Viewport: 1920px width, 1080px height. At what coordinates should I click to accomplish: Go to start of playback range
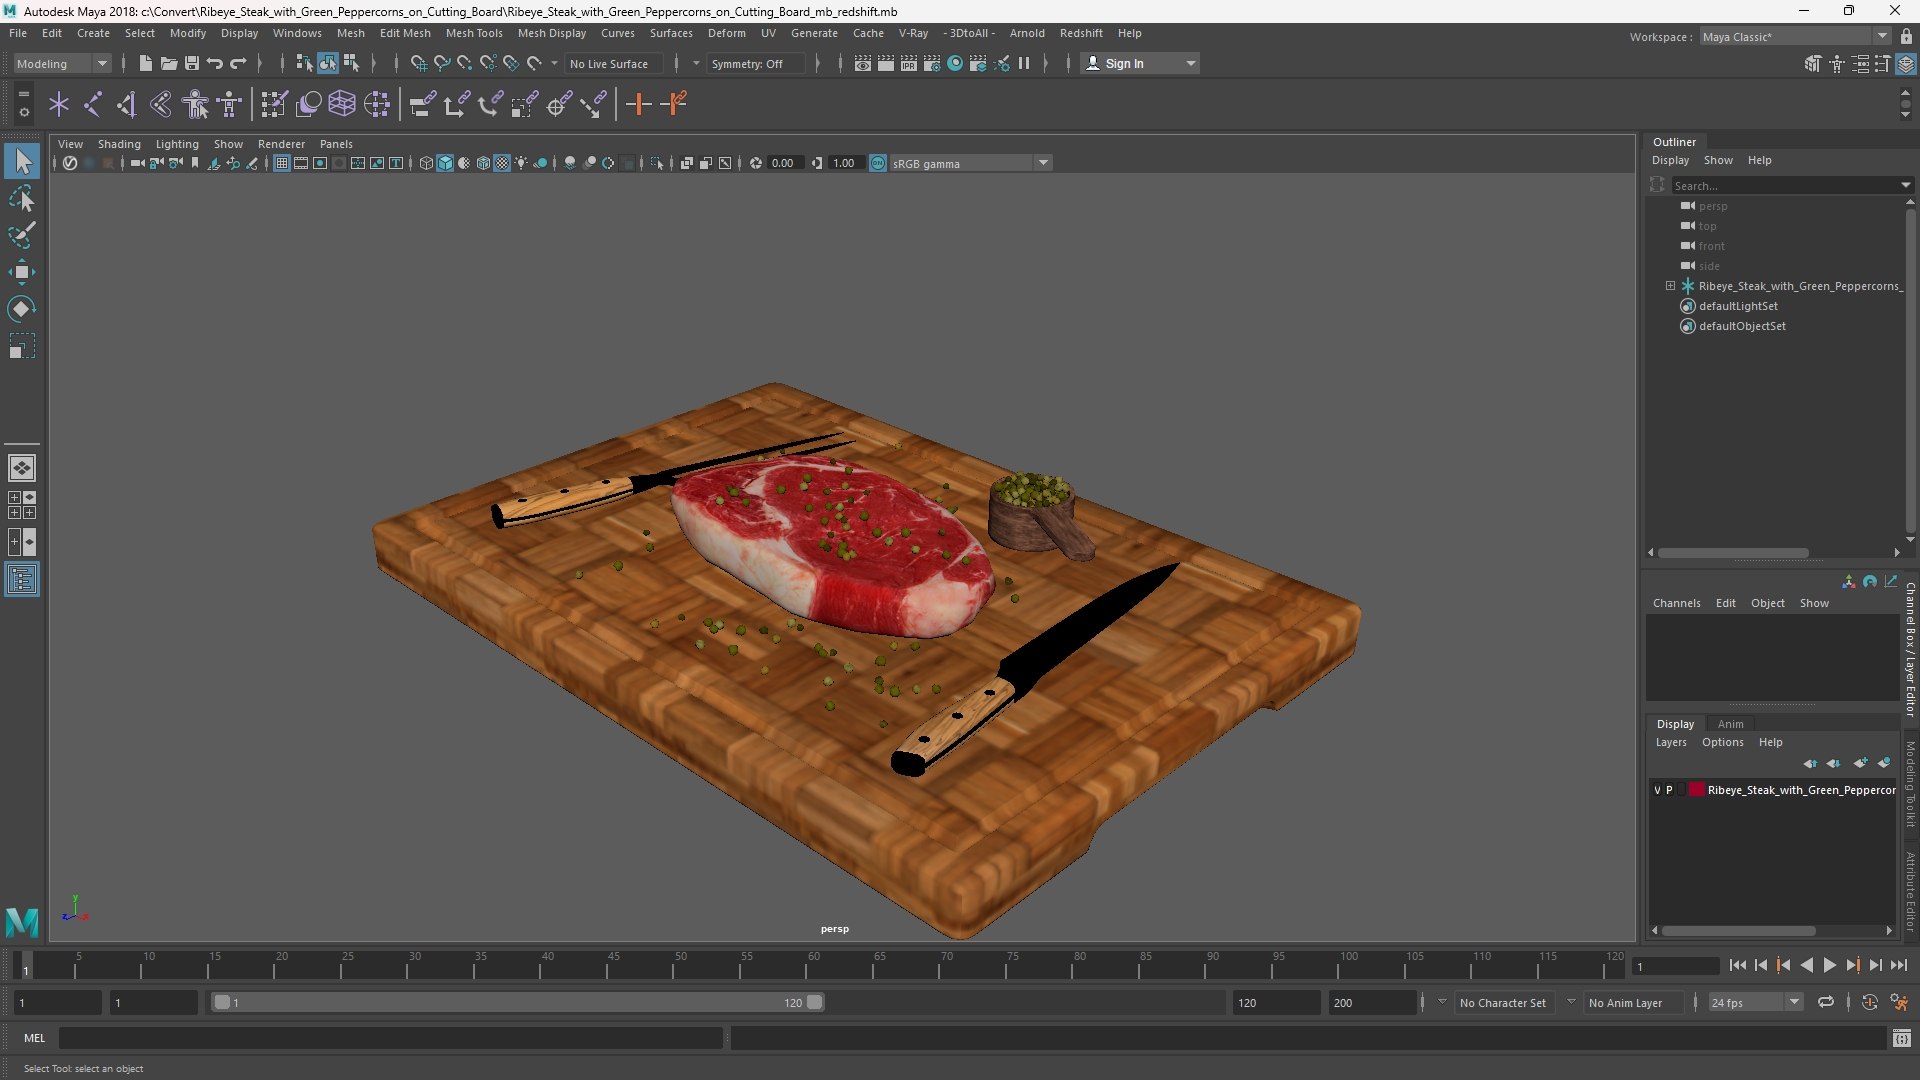pos(1737,965)
